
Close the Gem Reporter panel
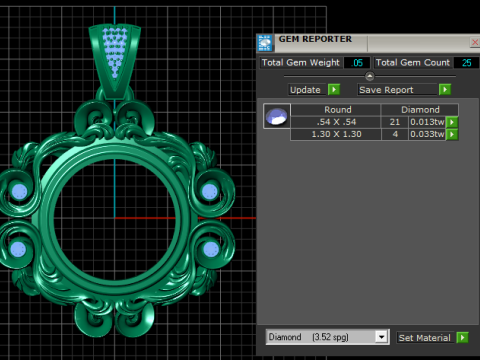[475, 42]
